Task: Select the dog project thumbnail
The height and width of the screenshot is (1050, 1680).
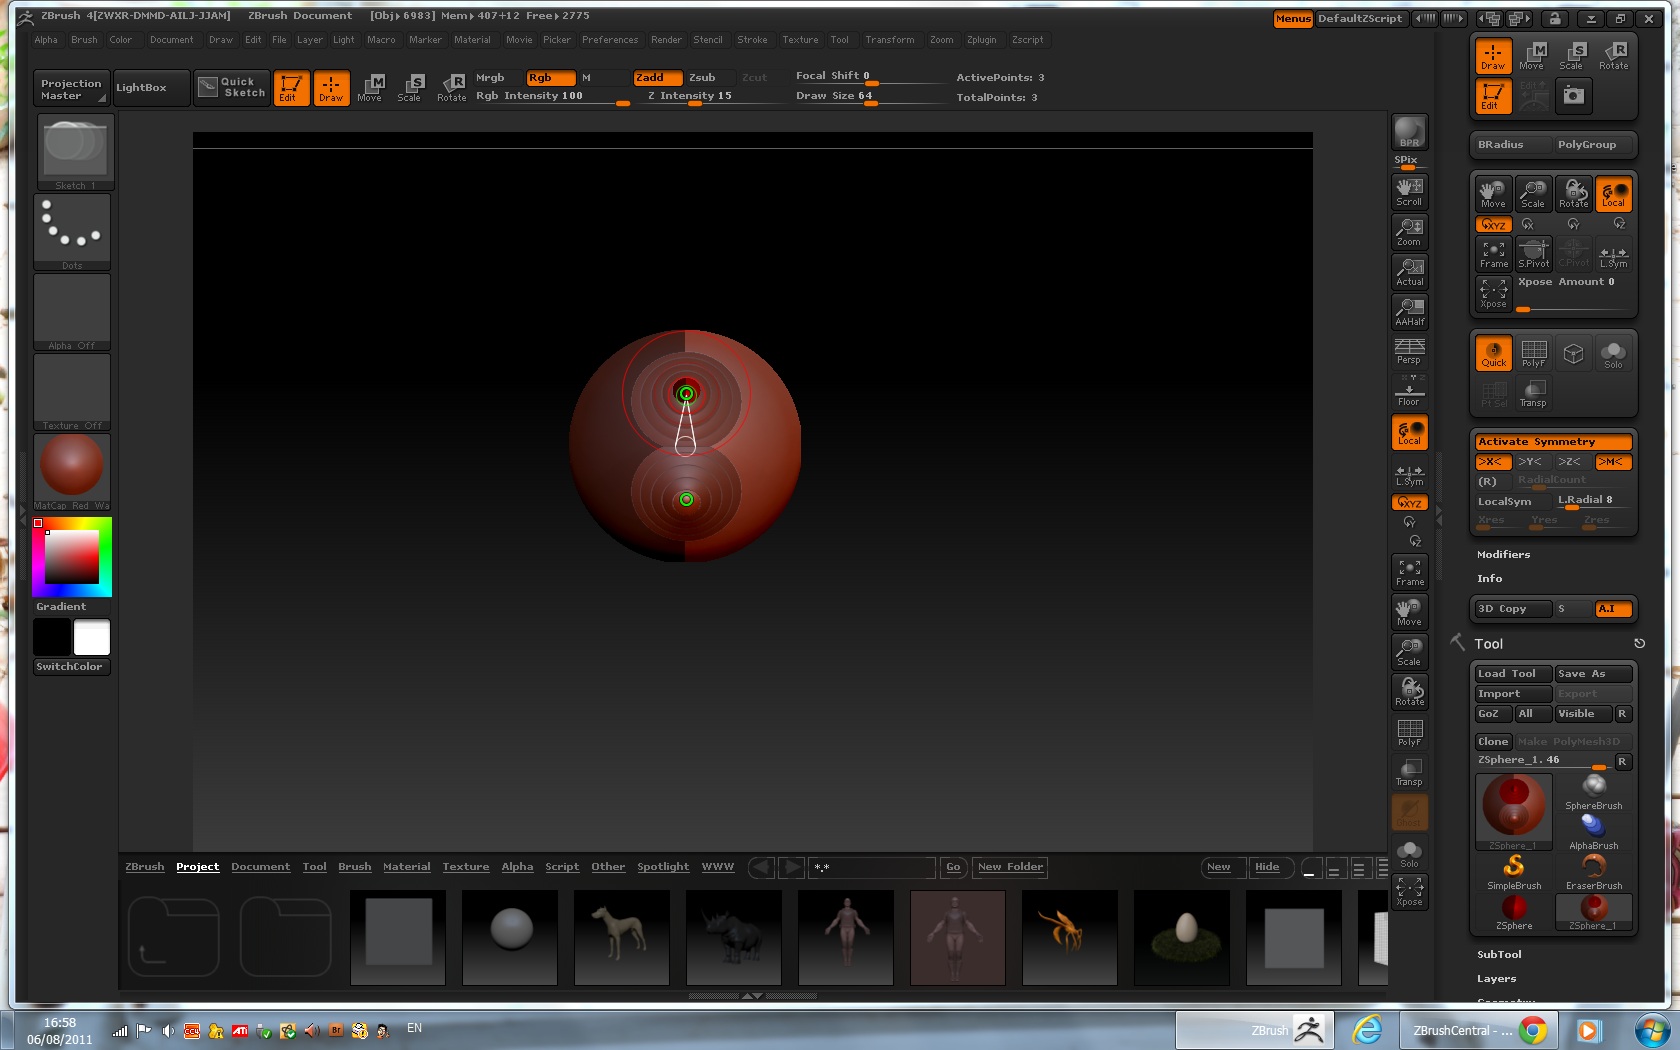Action: click(621, 938)
